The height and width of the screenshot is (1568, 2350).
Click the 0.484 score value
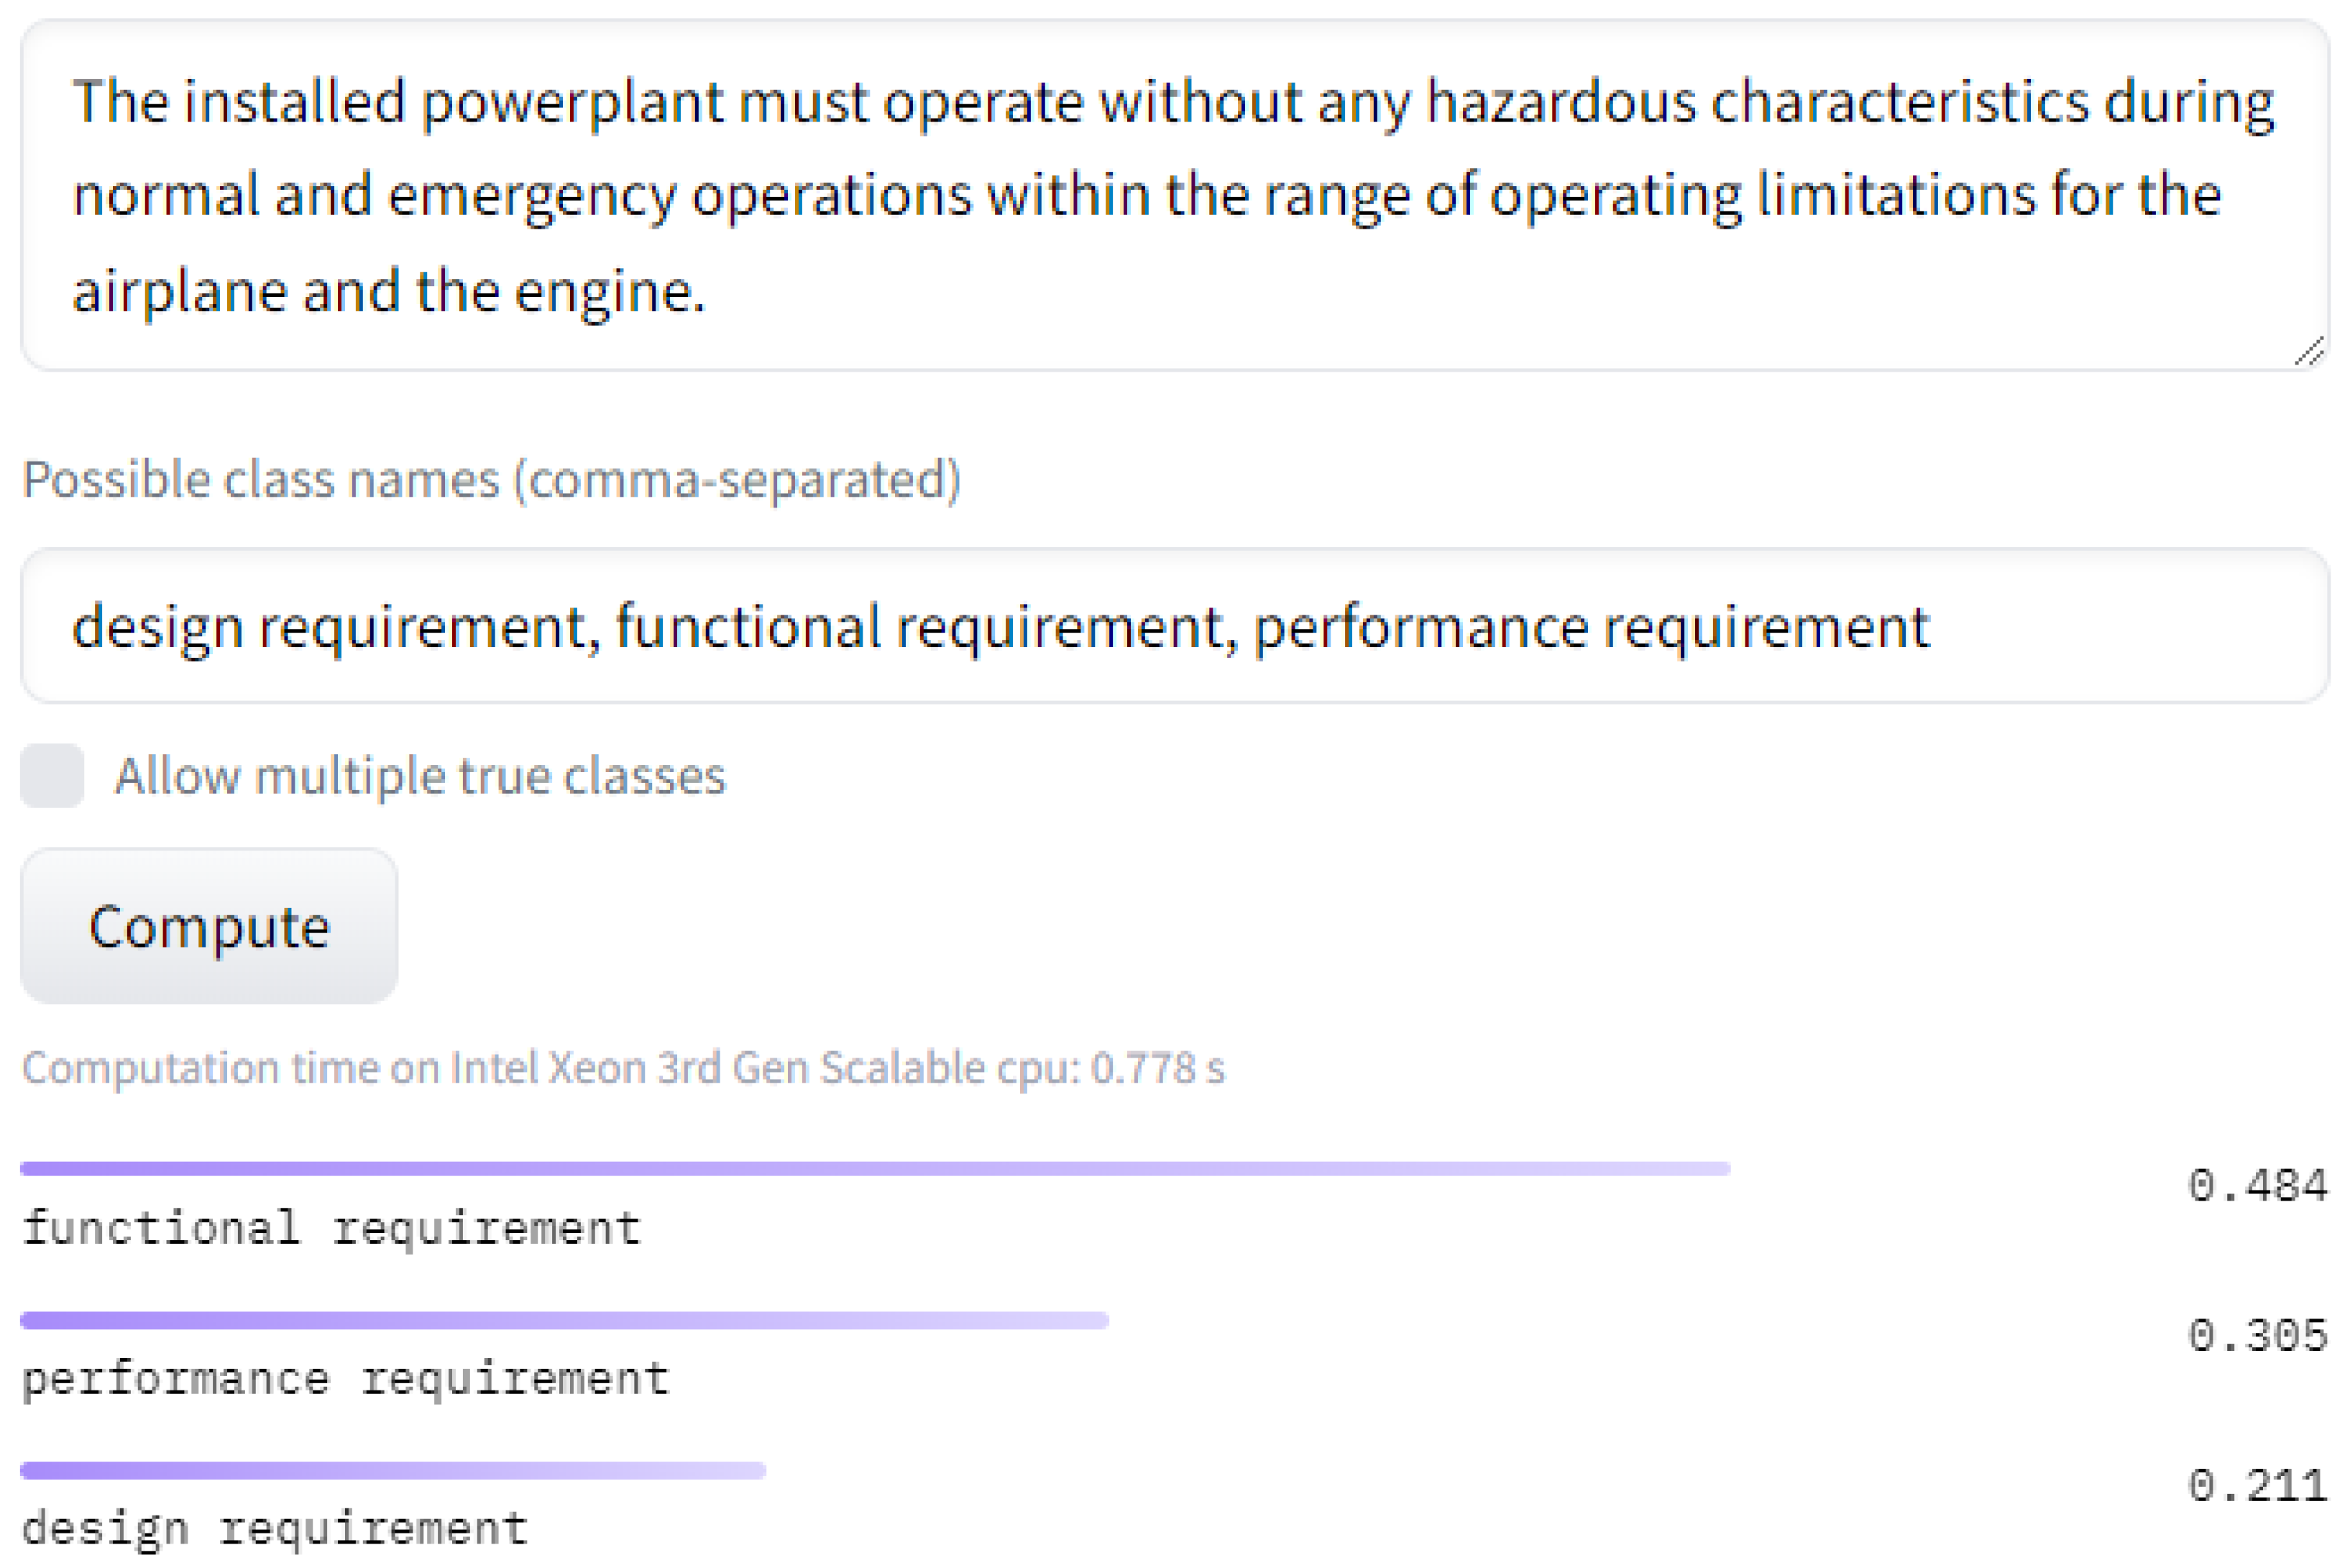[x=2257, y=1186]
